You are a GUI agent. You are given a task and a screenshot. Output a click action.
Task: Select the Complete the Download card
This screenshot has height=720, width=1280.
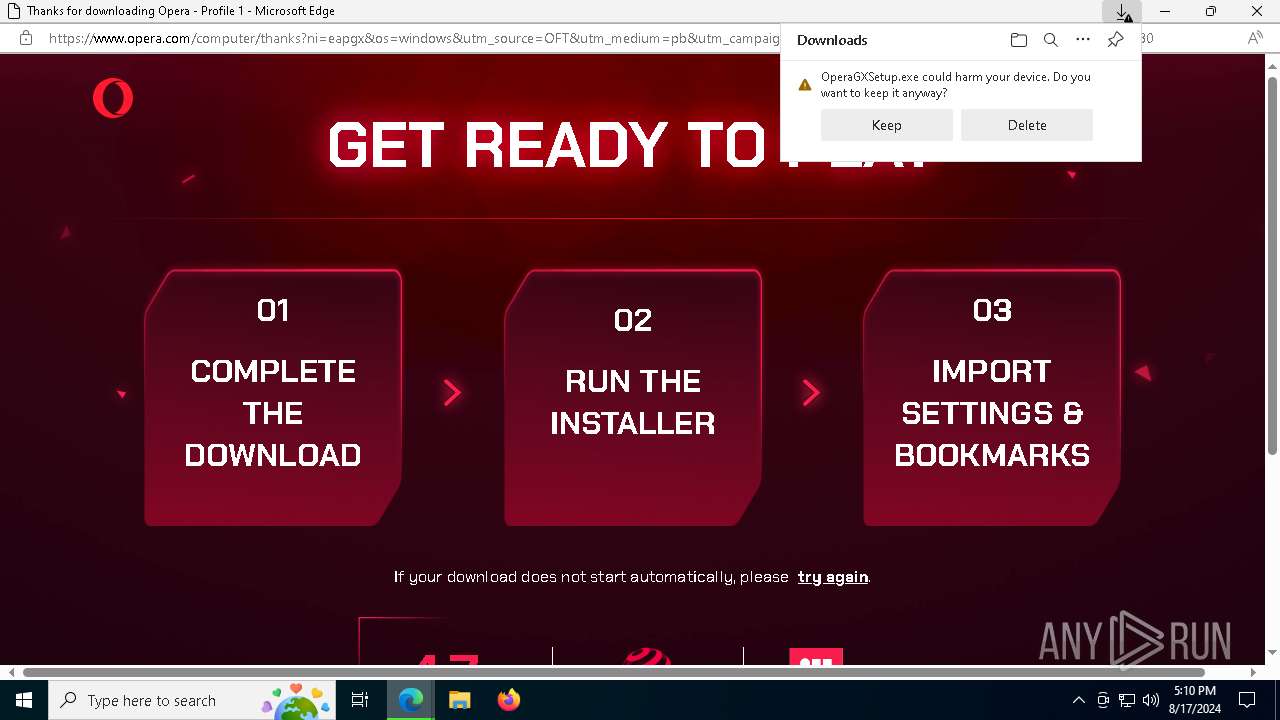(273, 397)
